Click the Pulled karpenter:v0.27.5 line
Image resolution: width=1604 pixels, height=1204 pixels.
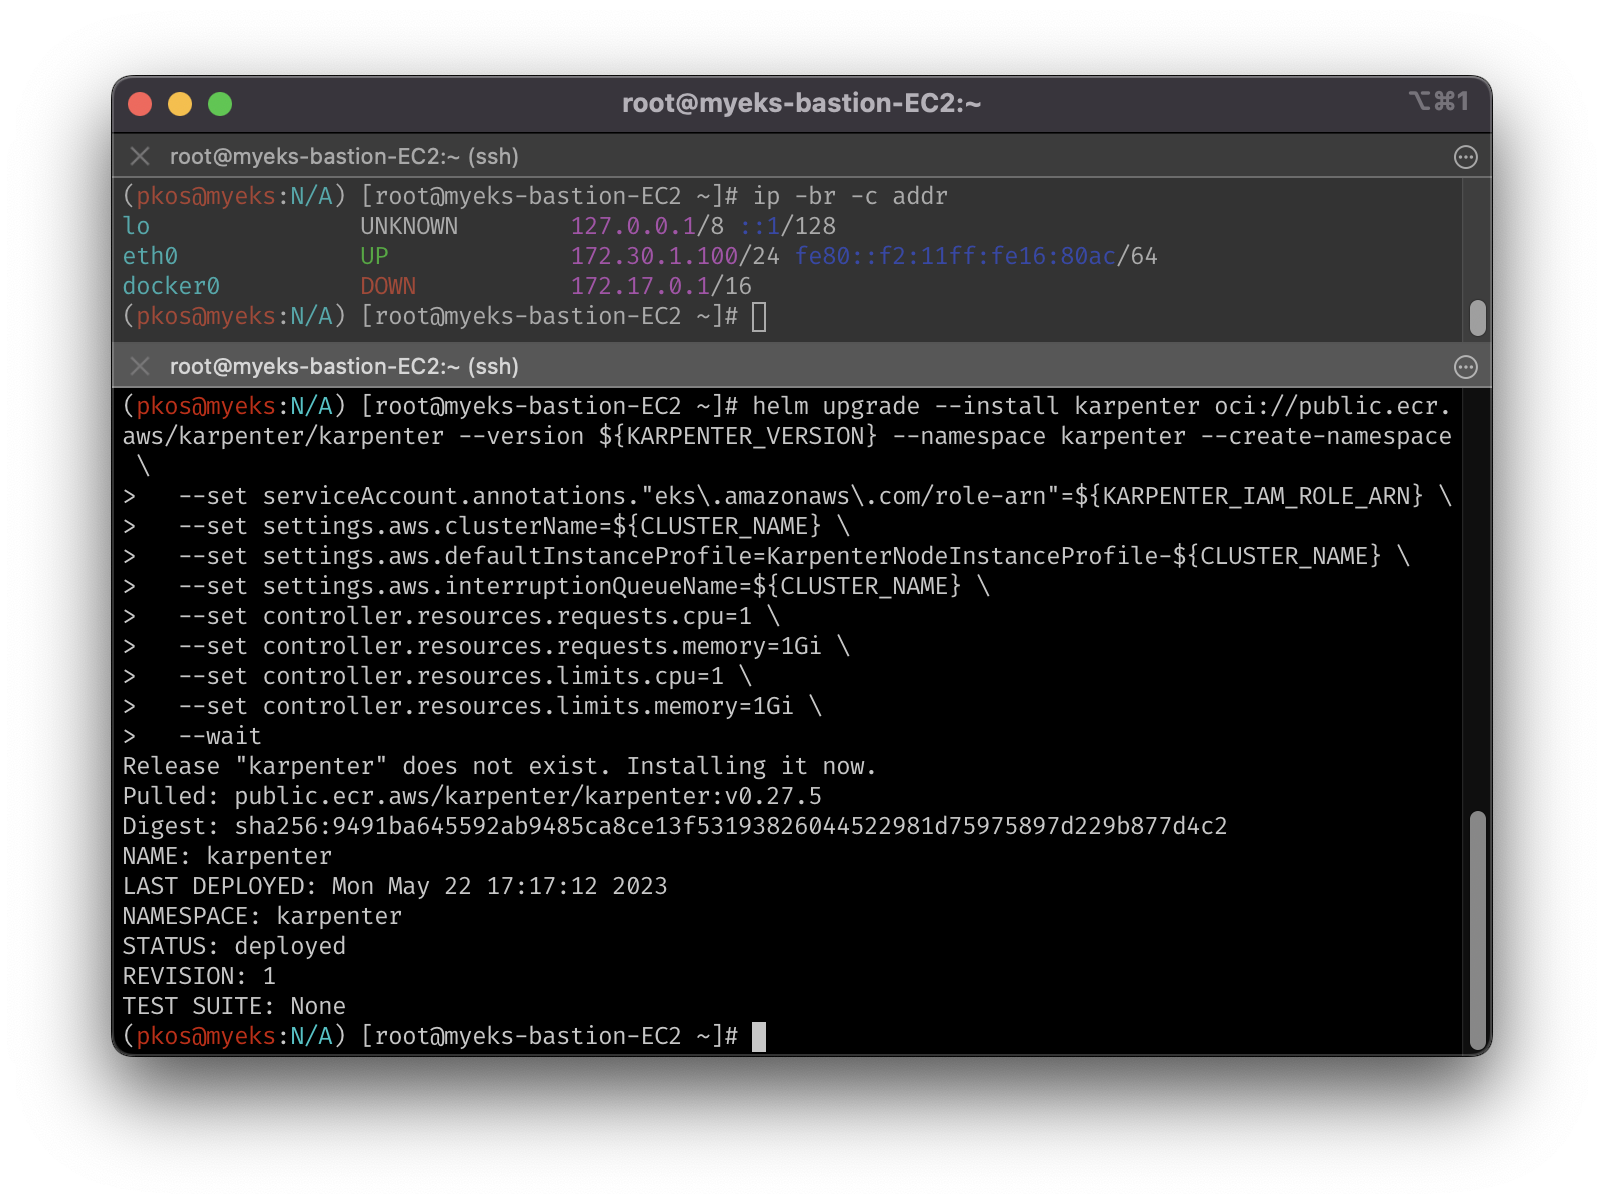(472, 796)
